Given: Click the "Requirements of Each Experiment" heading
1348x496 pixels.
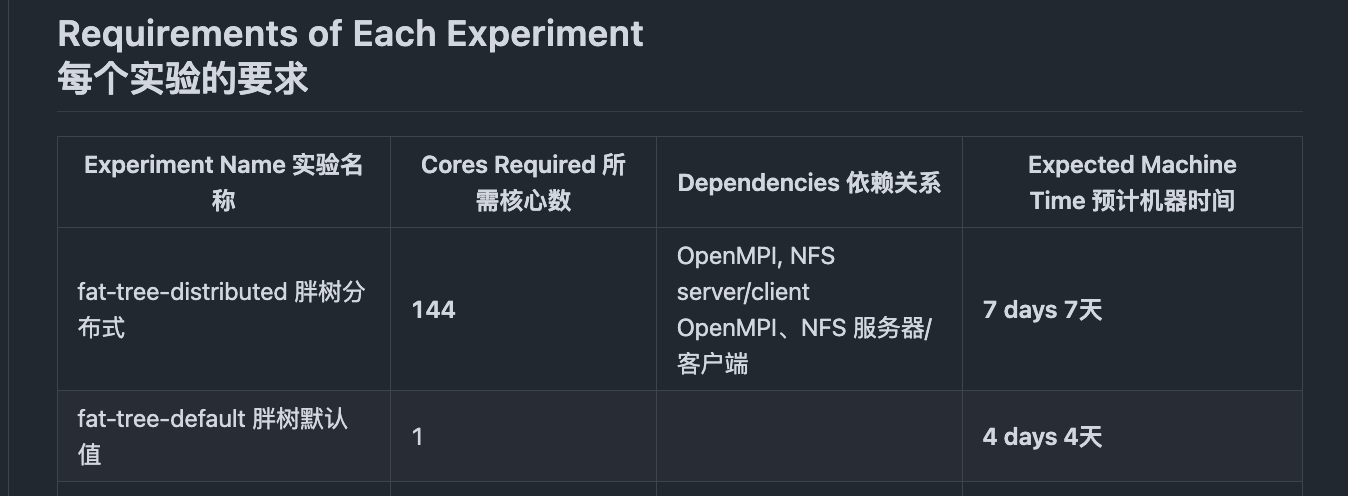Looking at the screenshot, I should 350,34.
